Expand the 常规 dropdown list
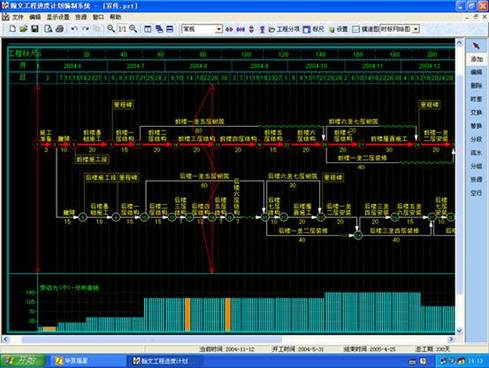 219,29
